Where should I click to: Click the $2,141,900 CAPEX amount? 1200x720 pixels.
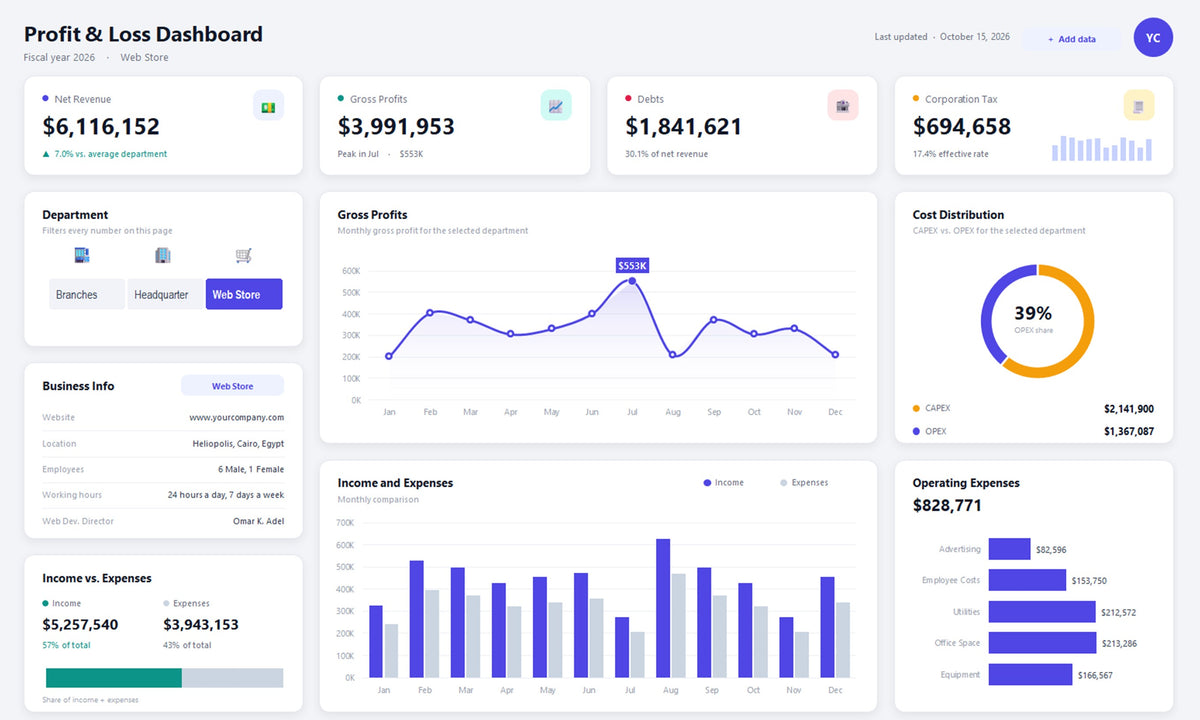pyautogui.click(x=1129, y=409)
